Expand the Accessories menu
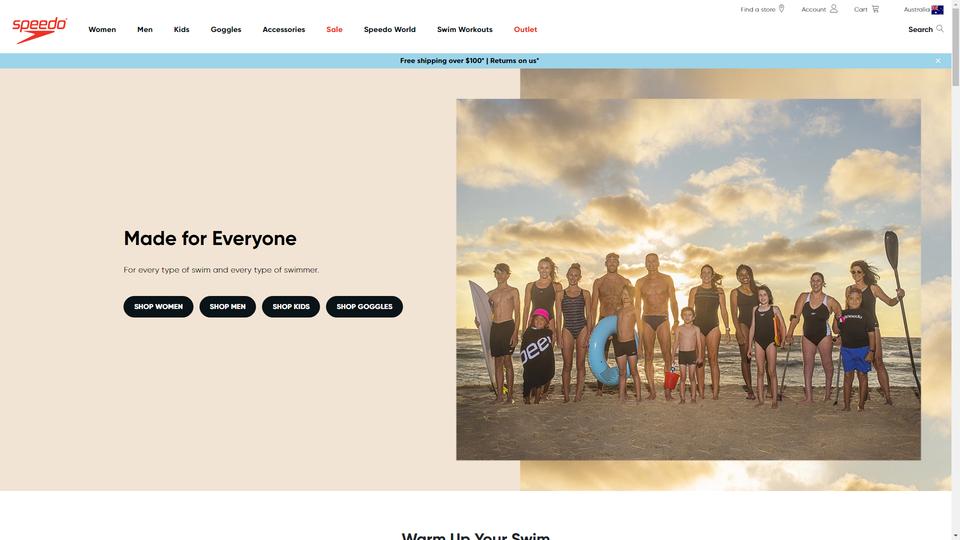Viewport: 960px width, 540px height. (x=283, y=29)
